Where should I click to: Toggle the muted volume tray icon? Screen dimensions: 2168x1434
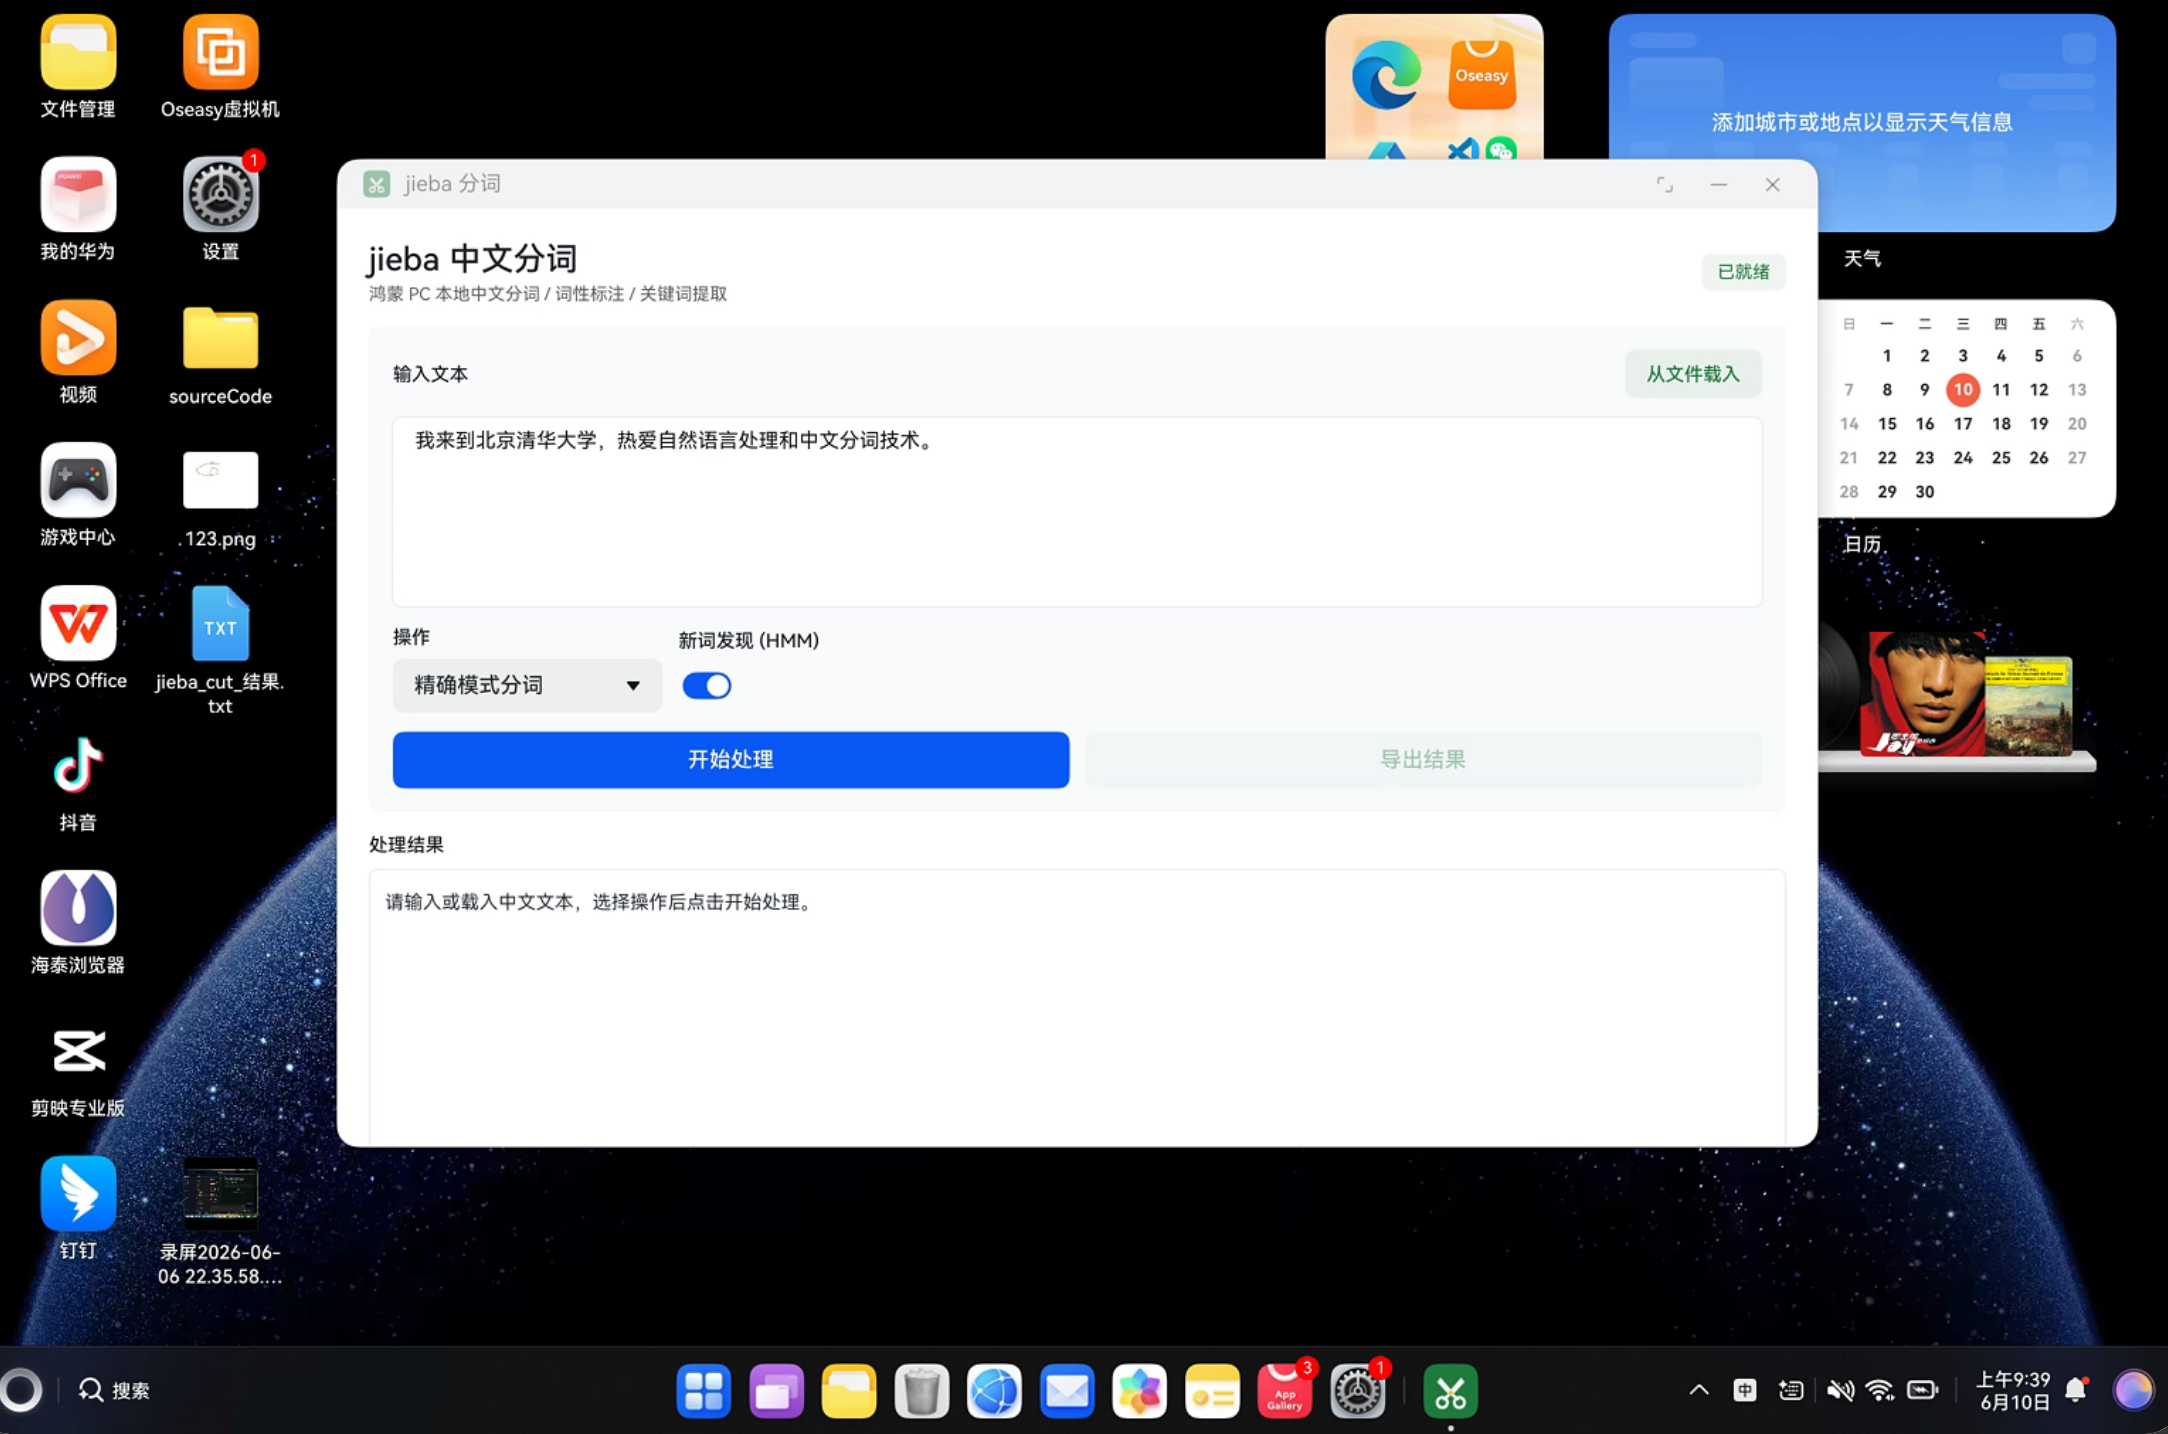tap(1840, 1390)
